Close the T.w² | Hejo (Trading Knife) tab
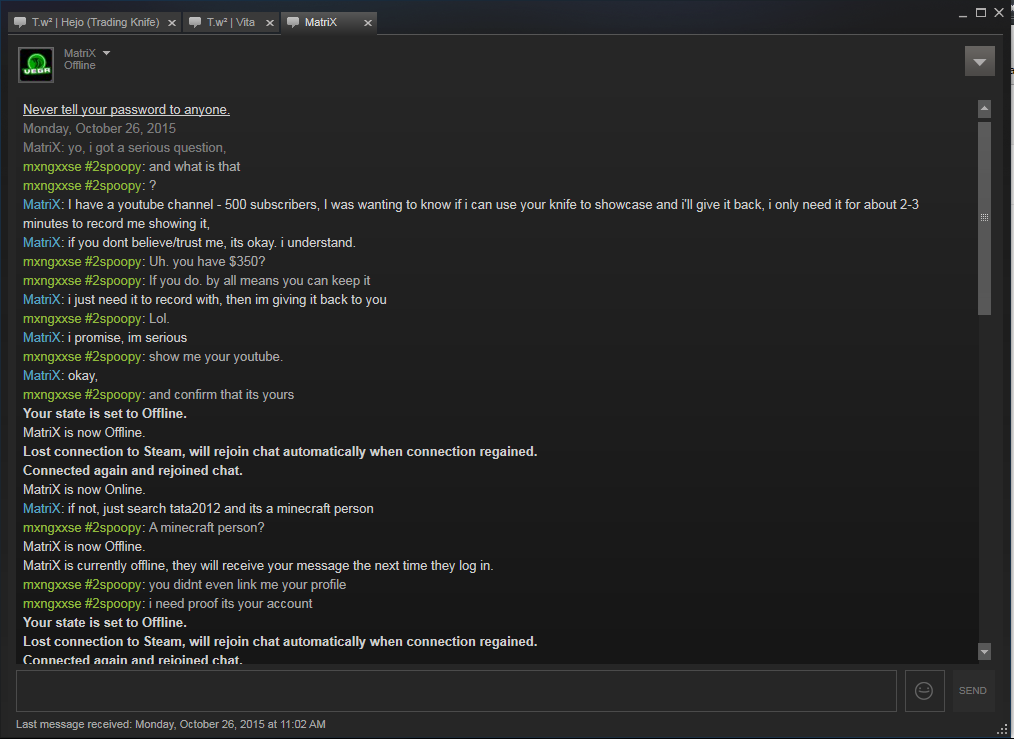 click(172, 23)
